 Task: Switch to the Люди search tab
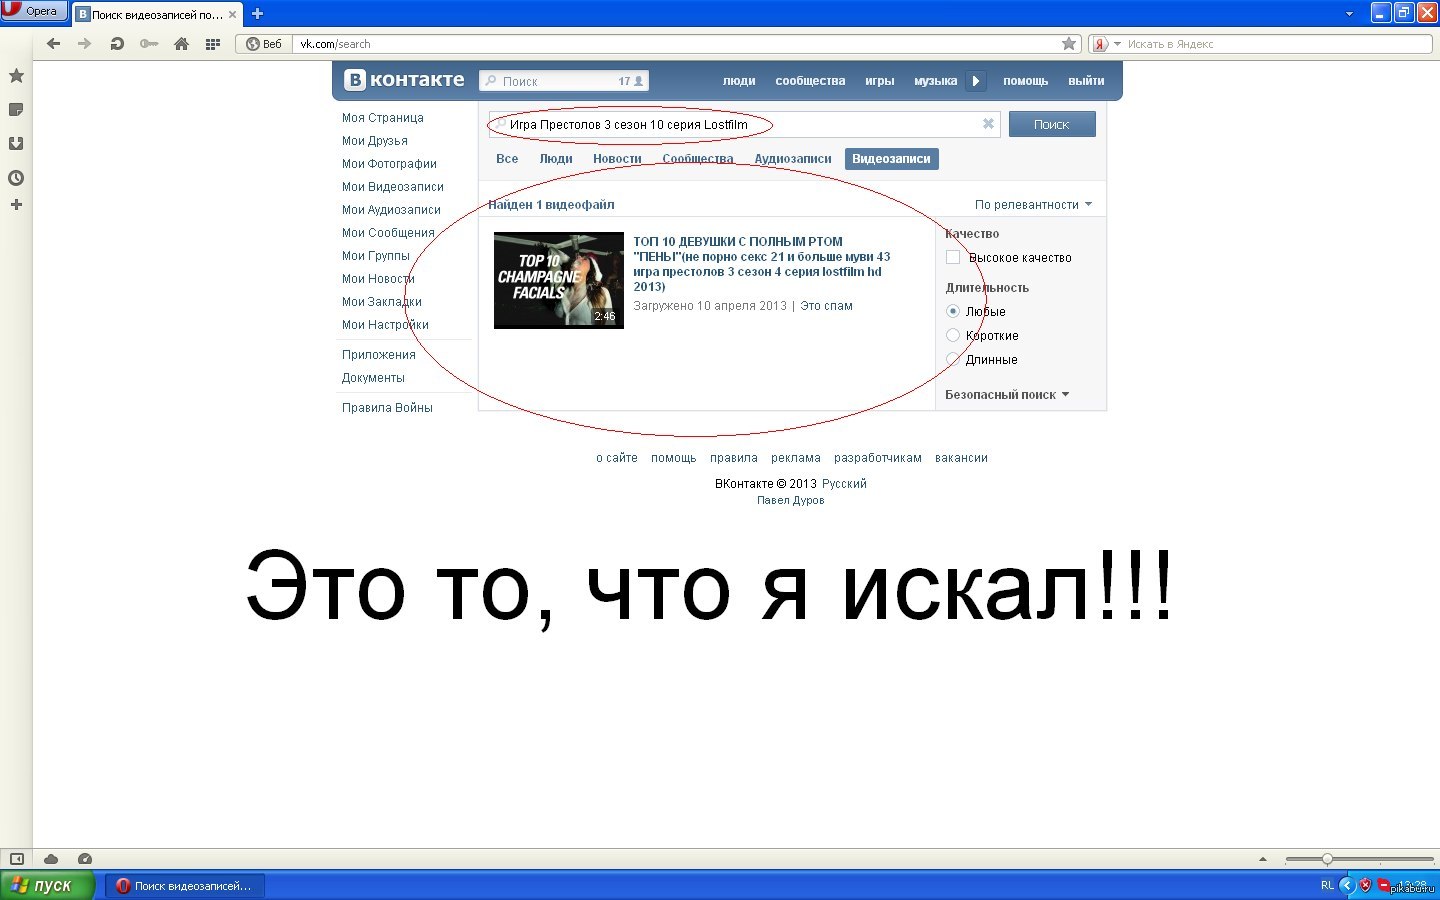(556, 159)
